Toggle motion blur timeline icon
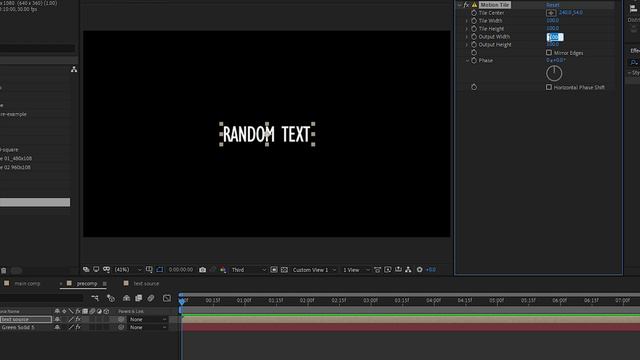This screenshot has height=360, width=640. 151,298
